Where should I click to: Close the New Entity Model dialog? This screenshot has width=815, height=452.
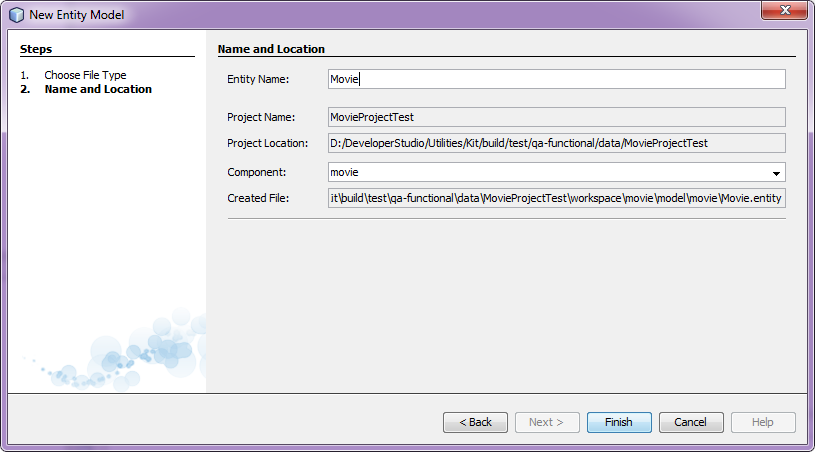(x=785, y=10)
